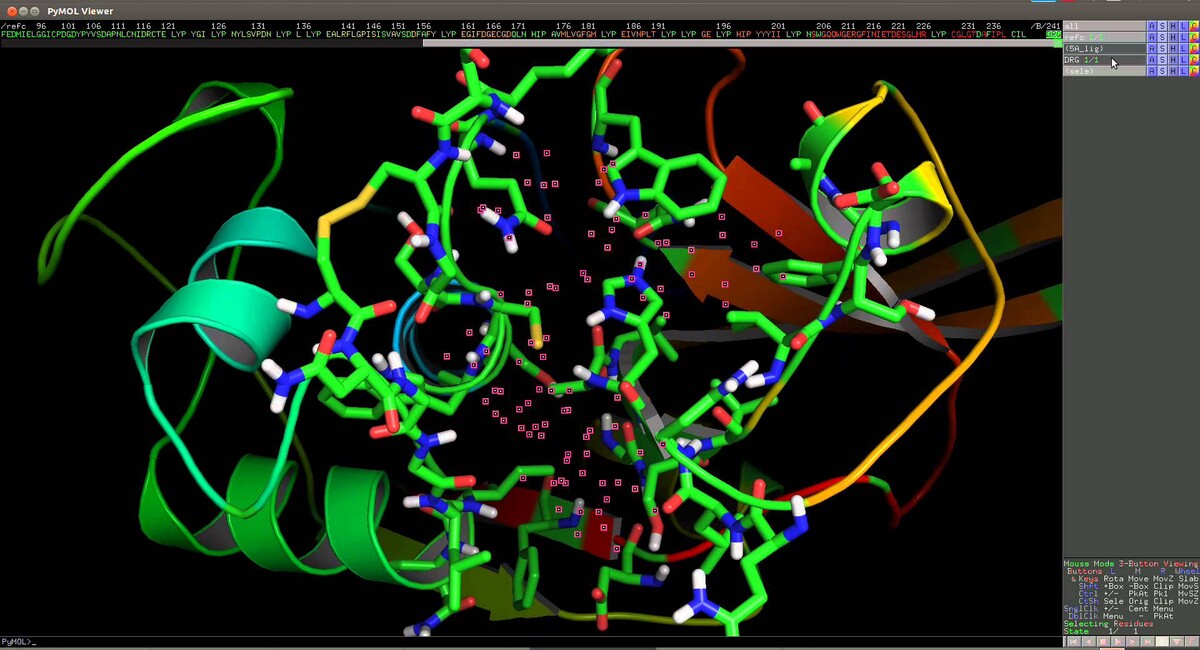This screenshot has width=1200, height=650.
Task: Open the Show menu for refc object
Action: [1162, 37]
